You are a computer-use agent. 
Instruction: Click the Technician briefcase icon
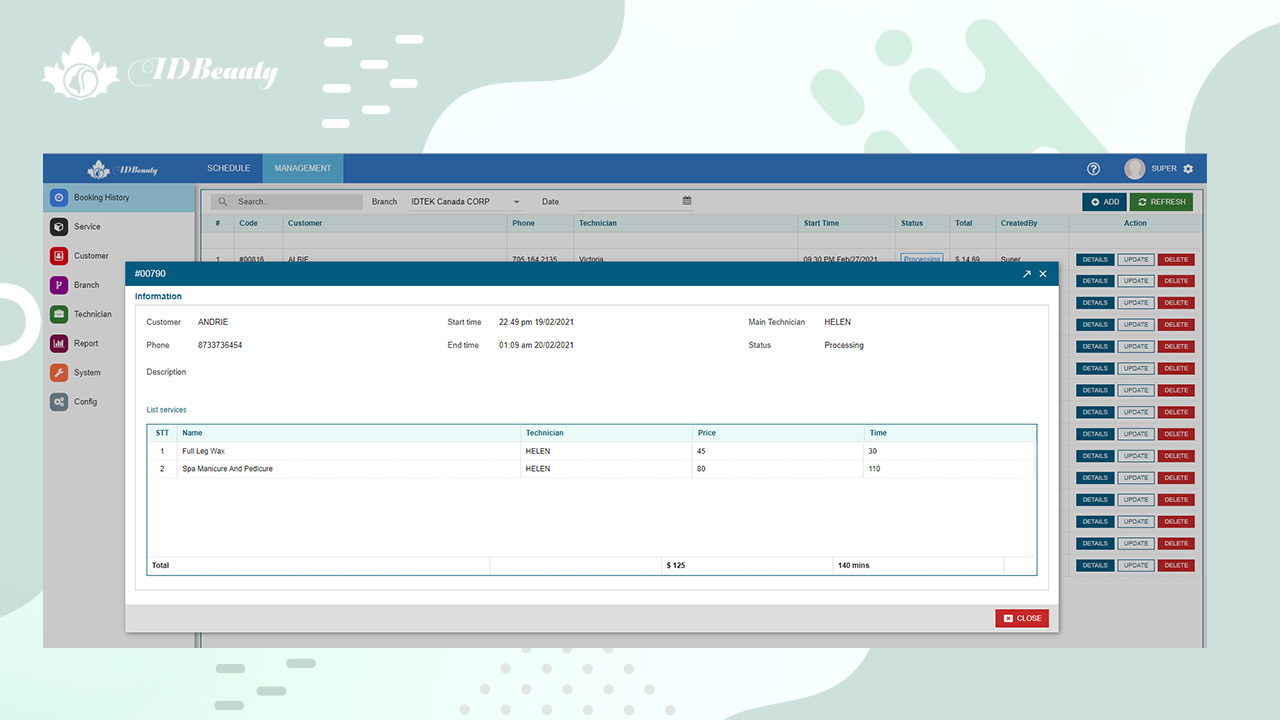point(59,314)
